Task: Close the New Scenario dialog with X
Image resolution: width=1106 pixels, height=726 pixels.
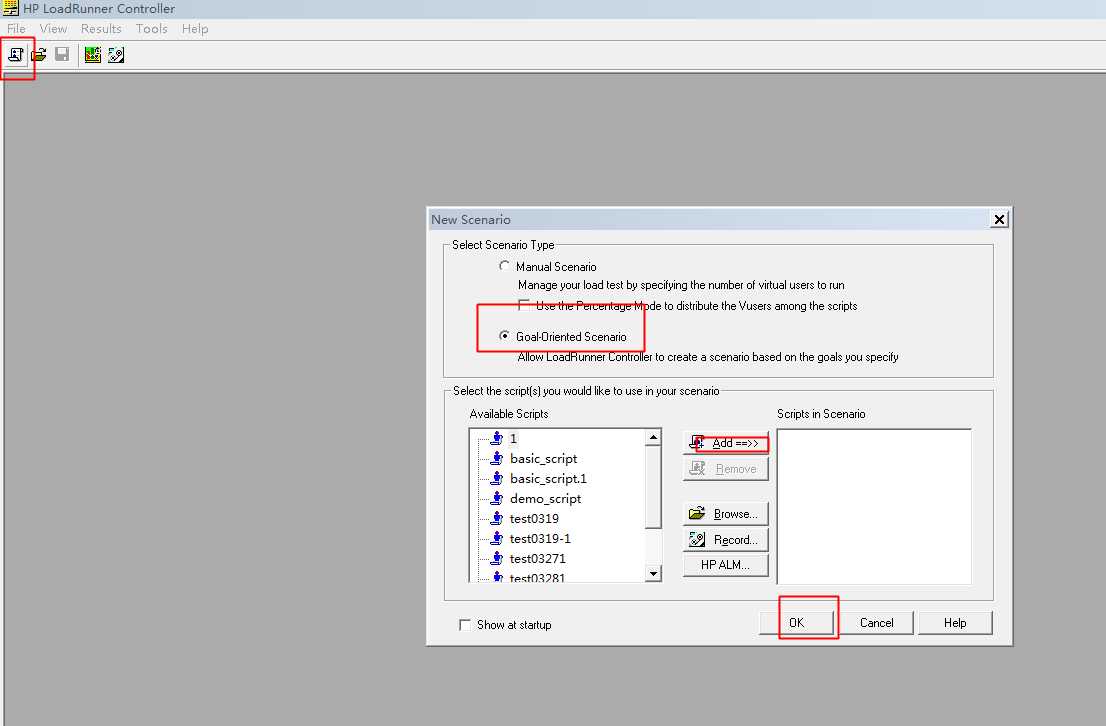Action: pyautogui.click(x=999, y=219)
